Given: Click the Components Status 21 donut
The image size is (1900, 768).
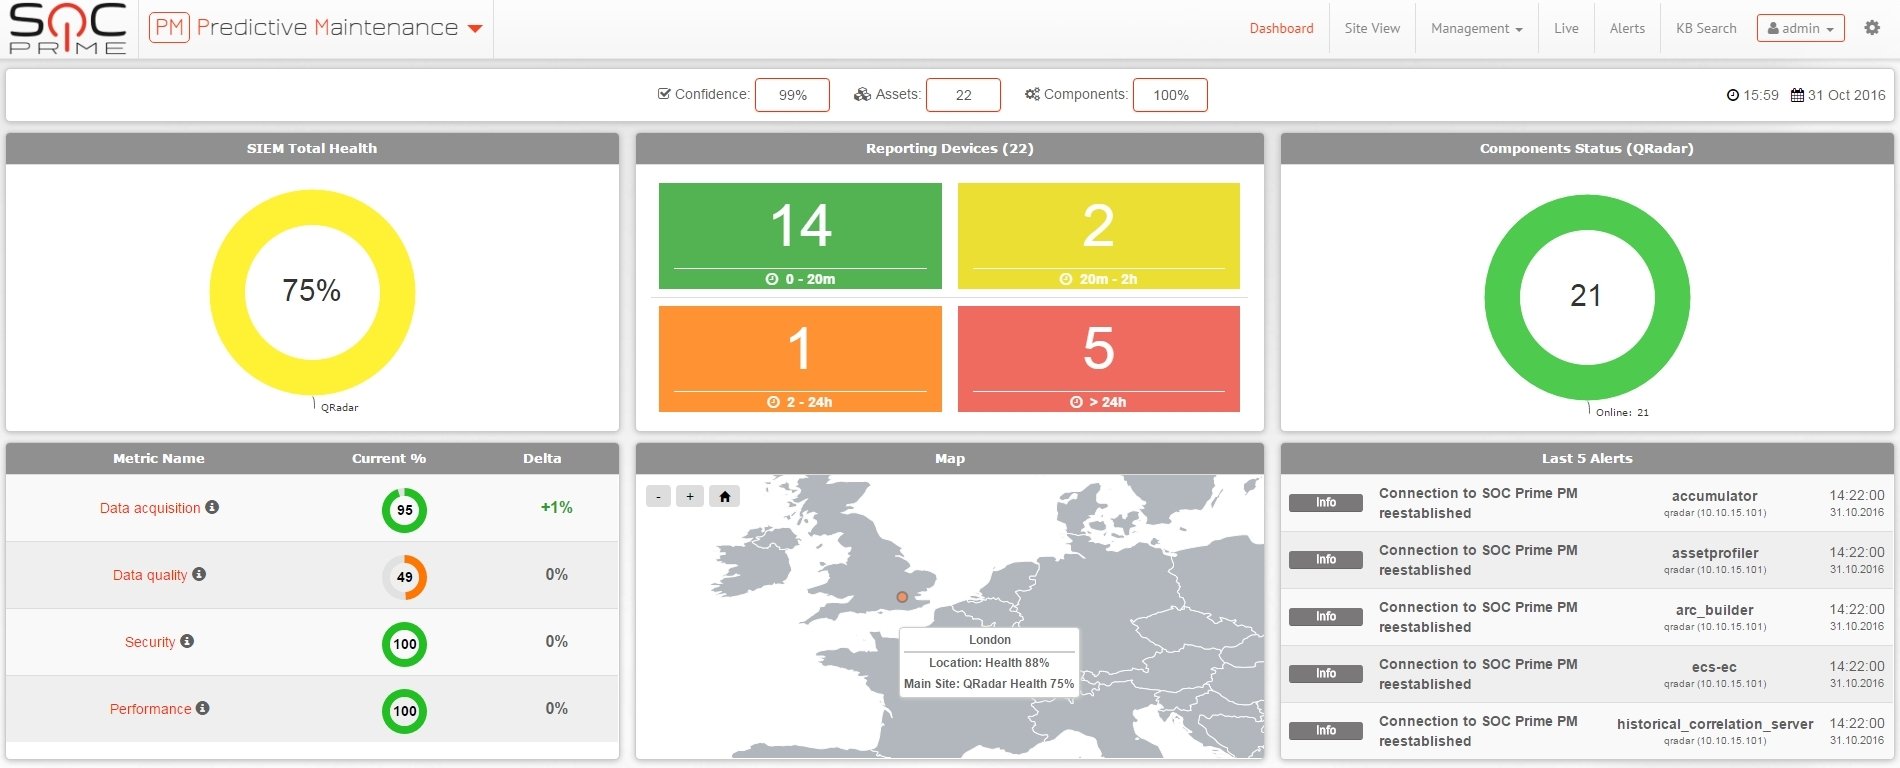Looking at the screenshot, I should (x=1587, y=297).
